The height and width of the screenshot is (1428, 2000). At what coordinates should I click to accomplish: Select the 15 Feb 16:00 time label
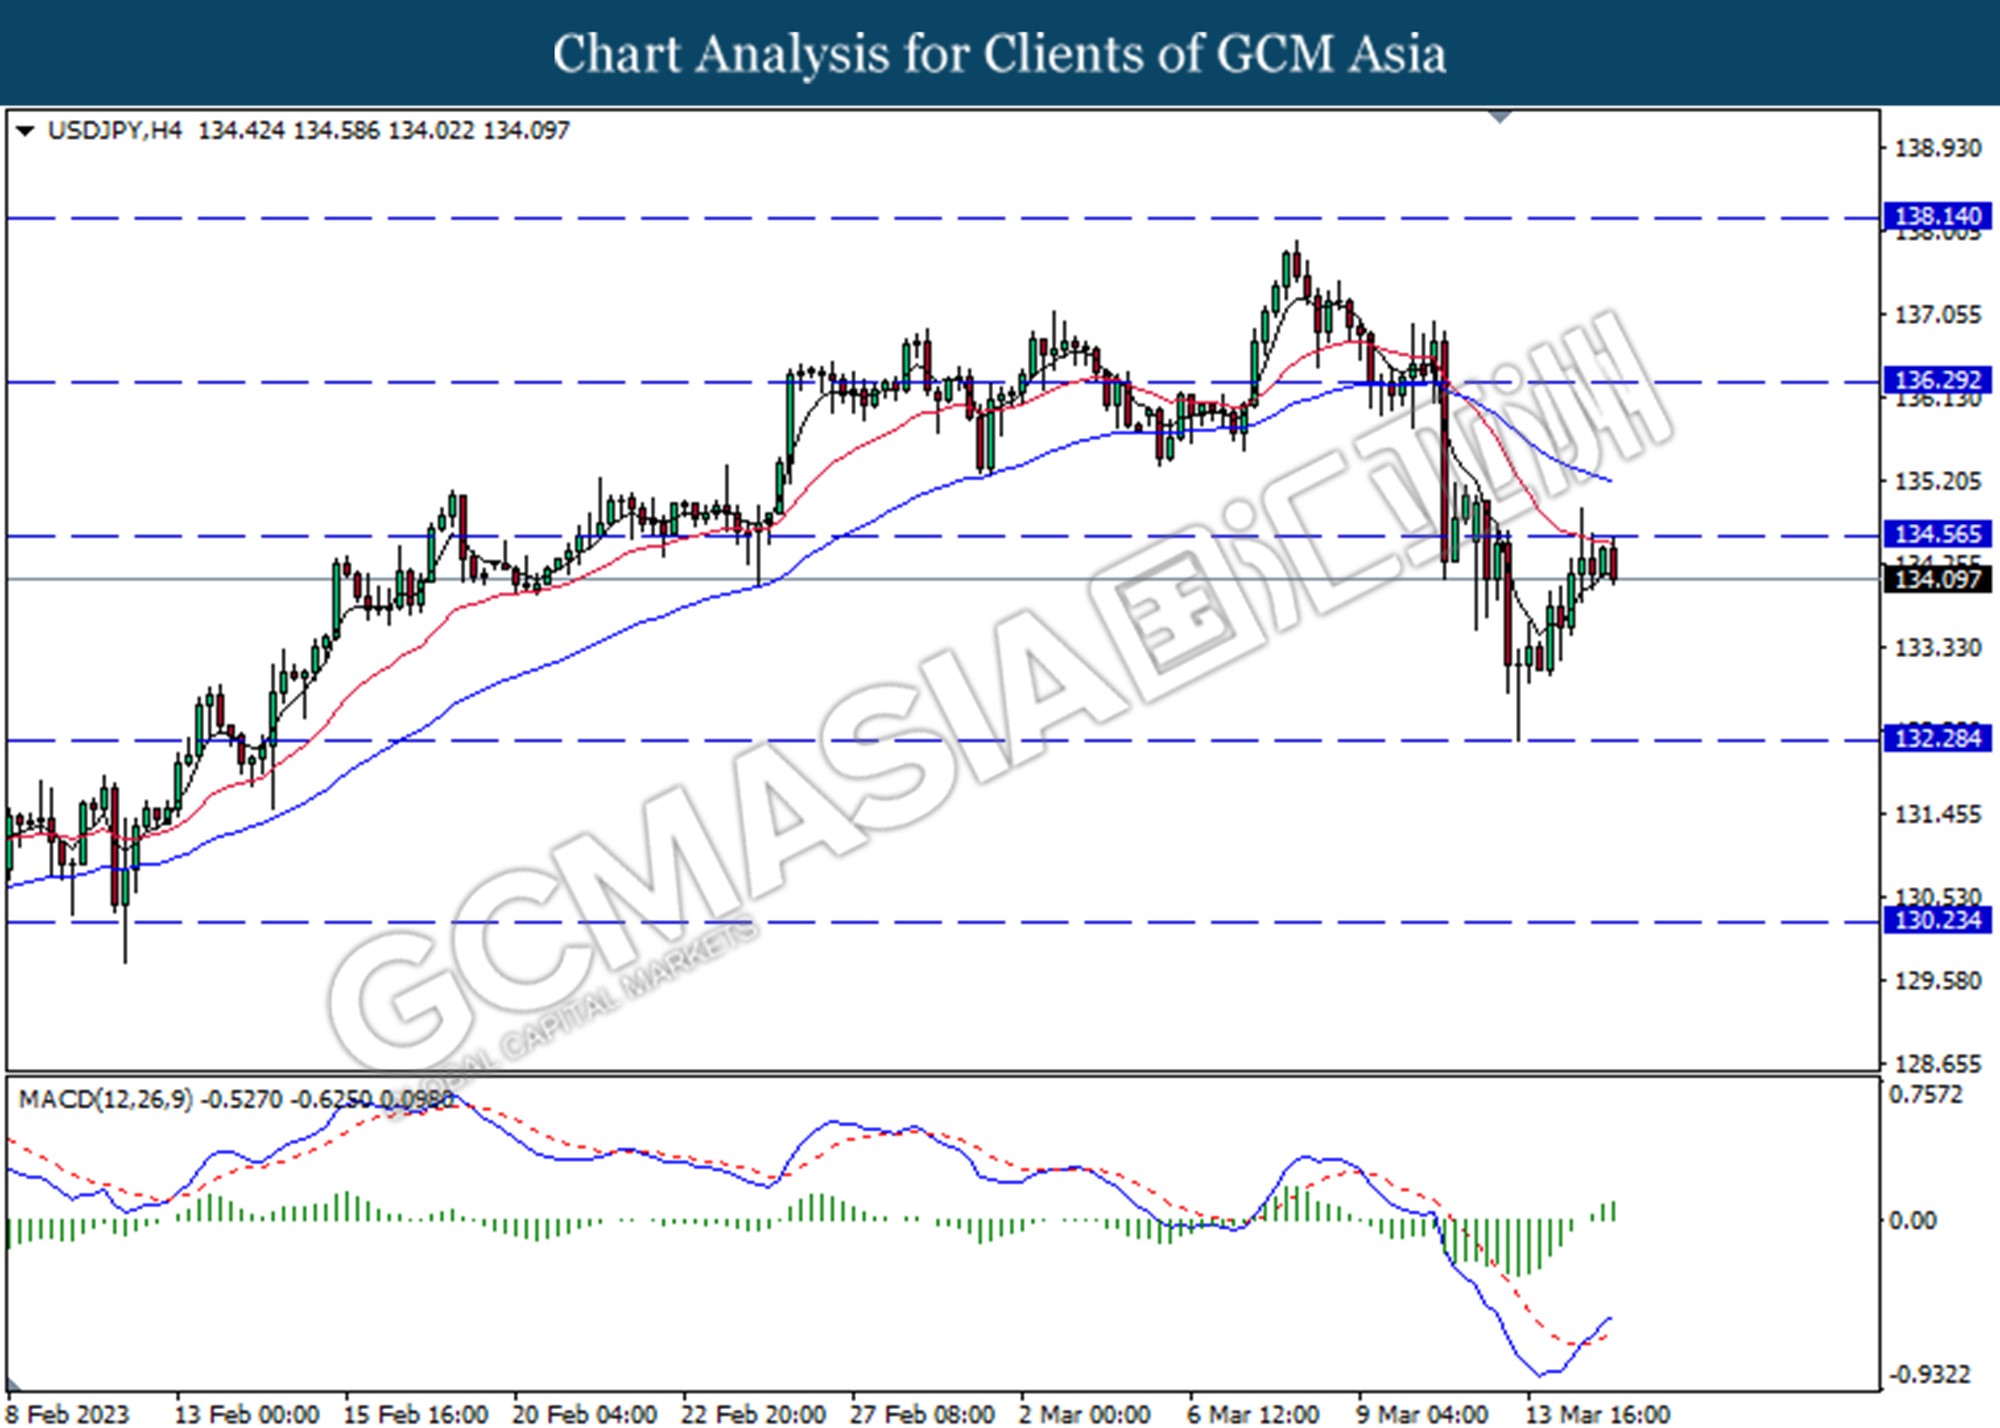point(416,1414)
